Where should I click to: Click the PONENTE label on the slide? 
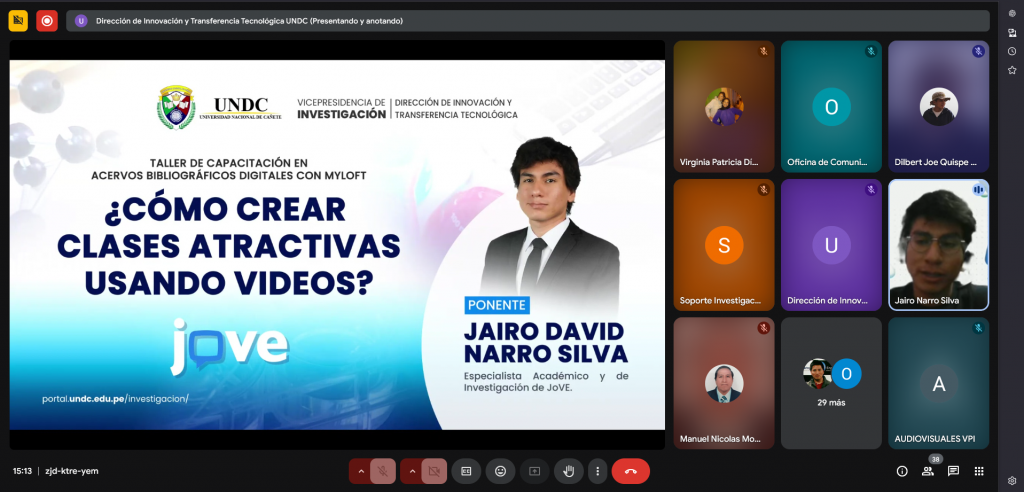click(497, 305)
